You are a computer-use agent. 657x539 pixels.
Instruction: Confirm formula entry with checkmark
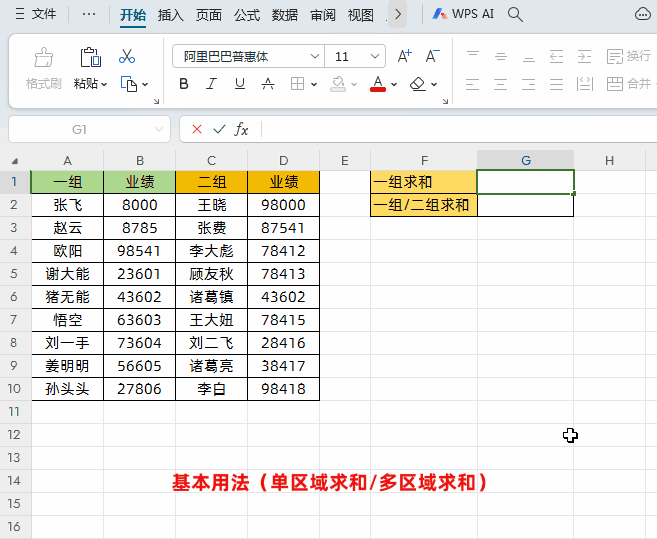[x=219, y=129]
